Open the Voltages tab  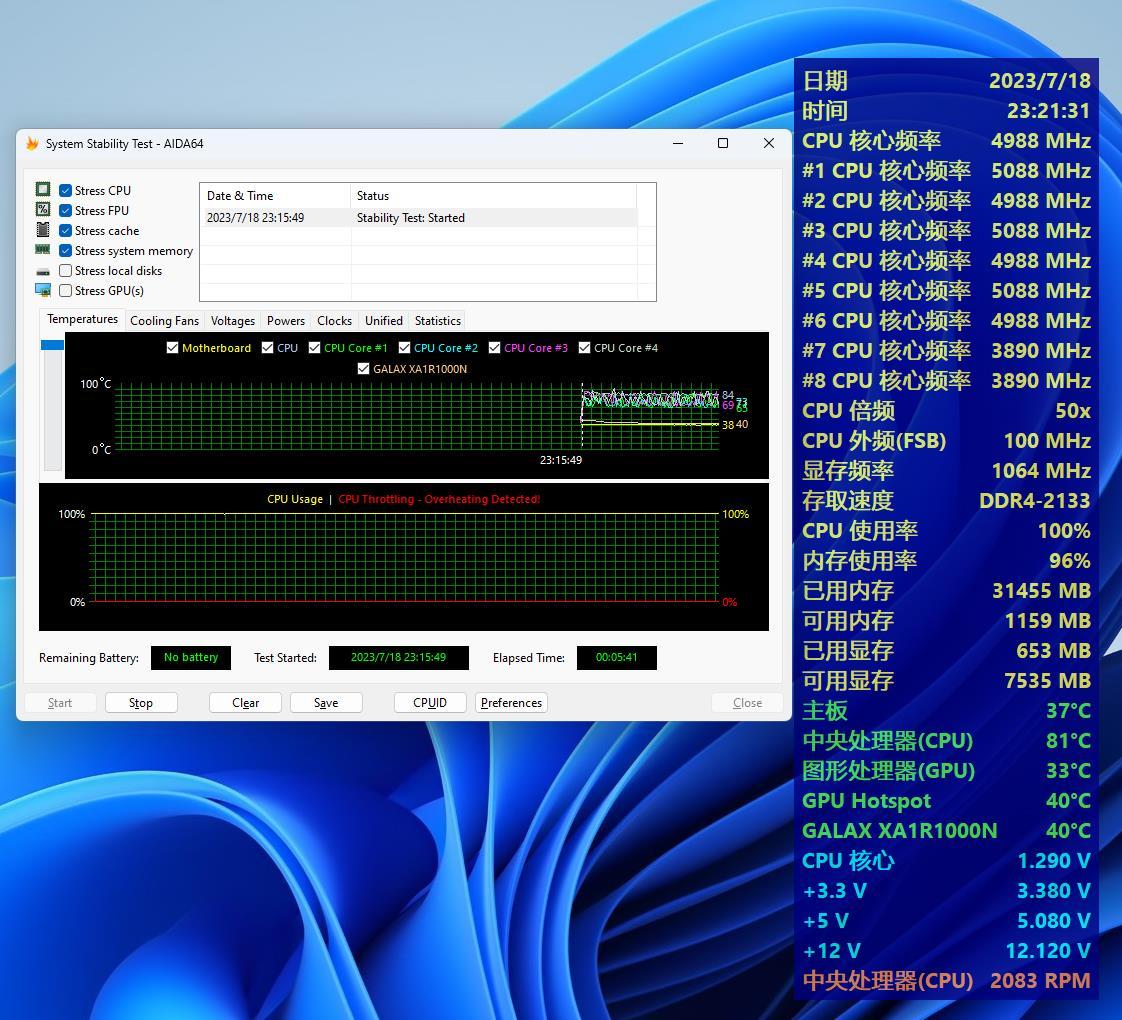point(233,321)
